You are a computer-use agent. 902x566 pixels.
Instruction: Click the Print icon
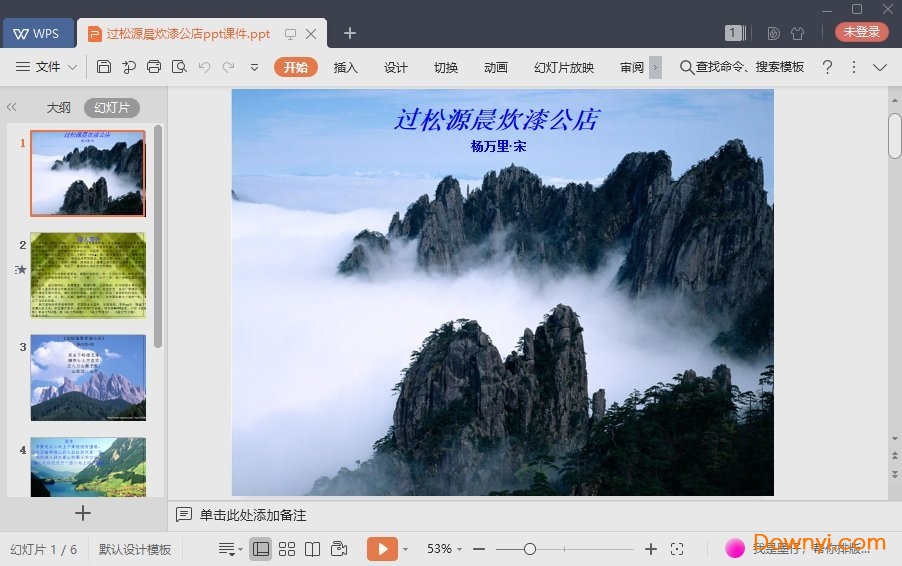154,67
